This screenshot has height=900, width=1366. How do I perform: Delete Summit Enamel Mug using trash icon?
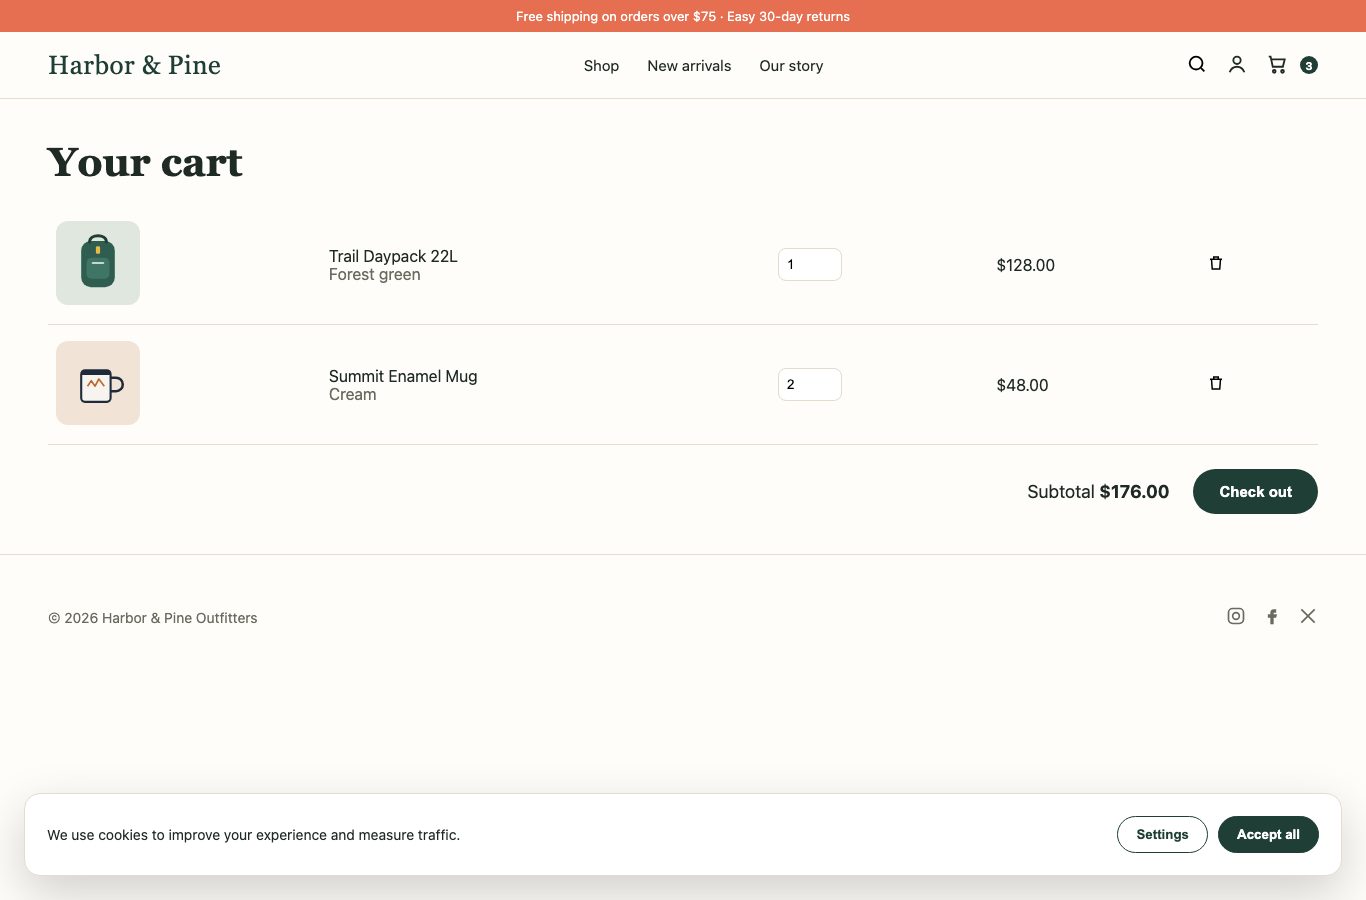tap(1216, 383)
